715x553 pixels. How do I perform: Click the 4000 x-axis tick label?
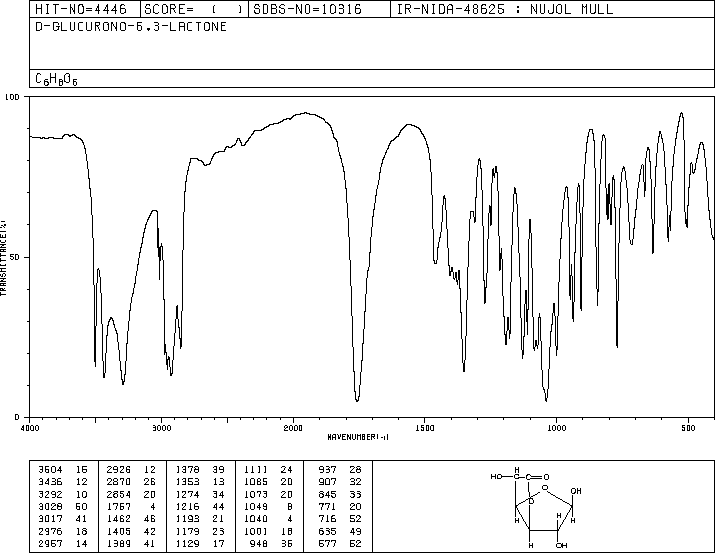pyautogui.click(x=30, y=428)
